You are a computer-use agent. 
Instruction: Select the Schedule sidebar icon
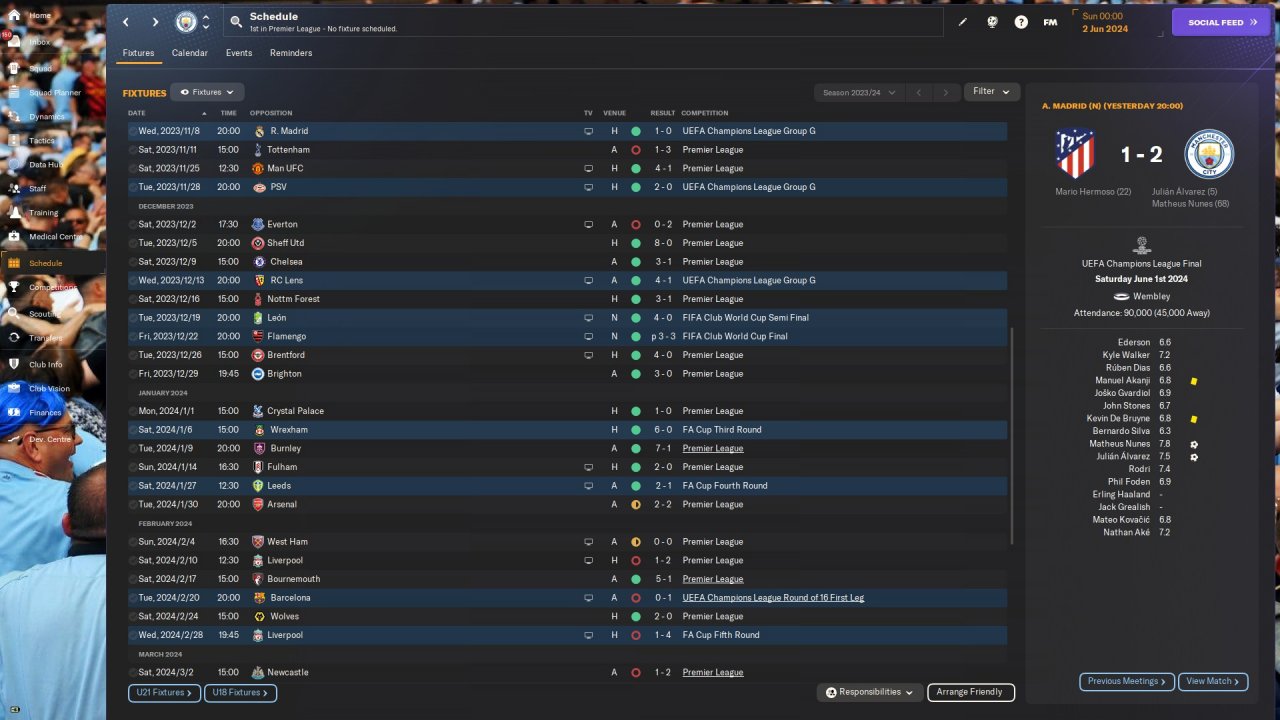tap(15, 263)
